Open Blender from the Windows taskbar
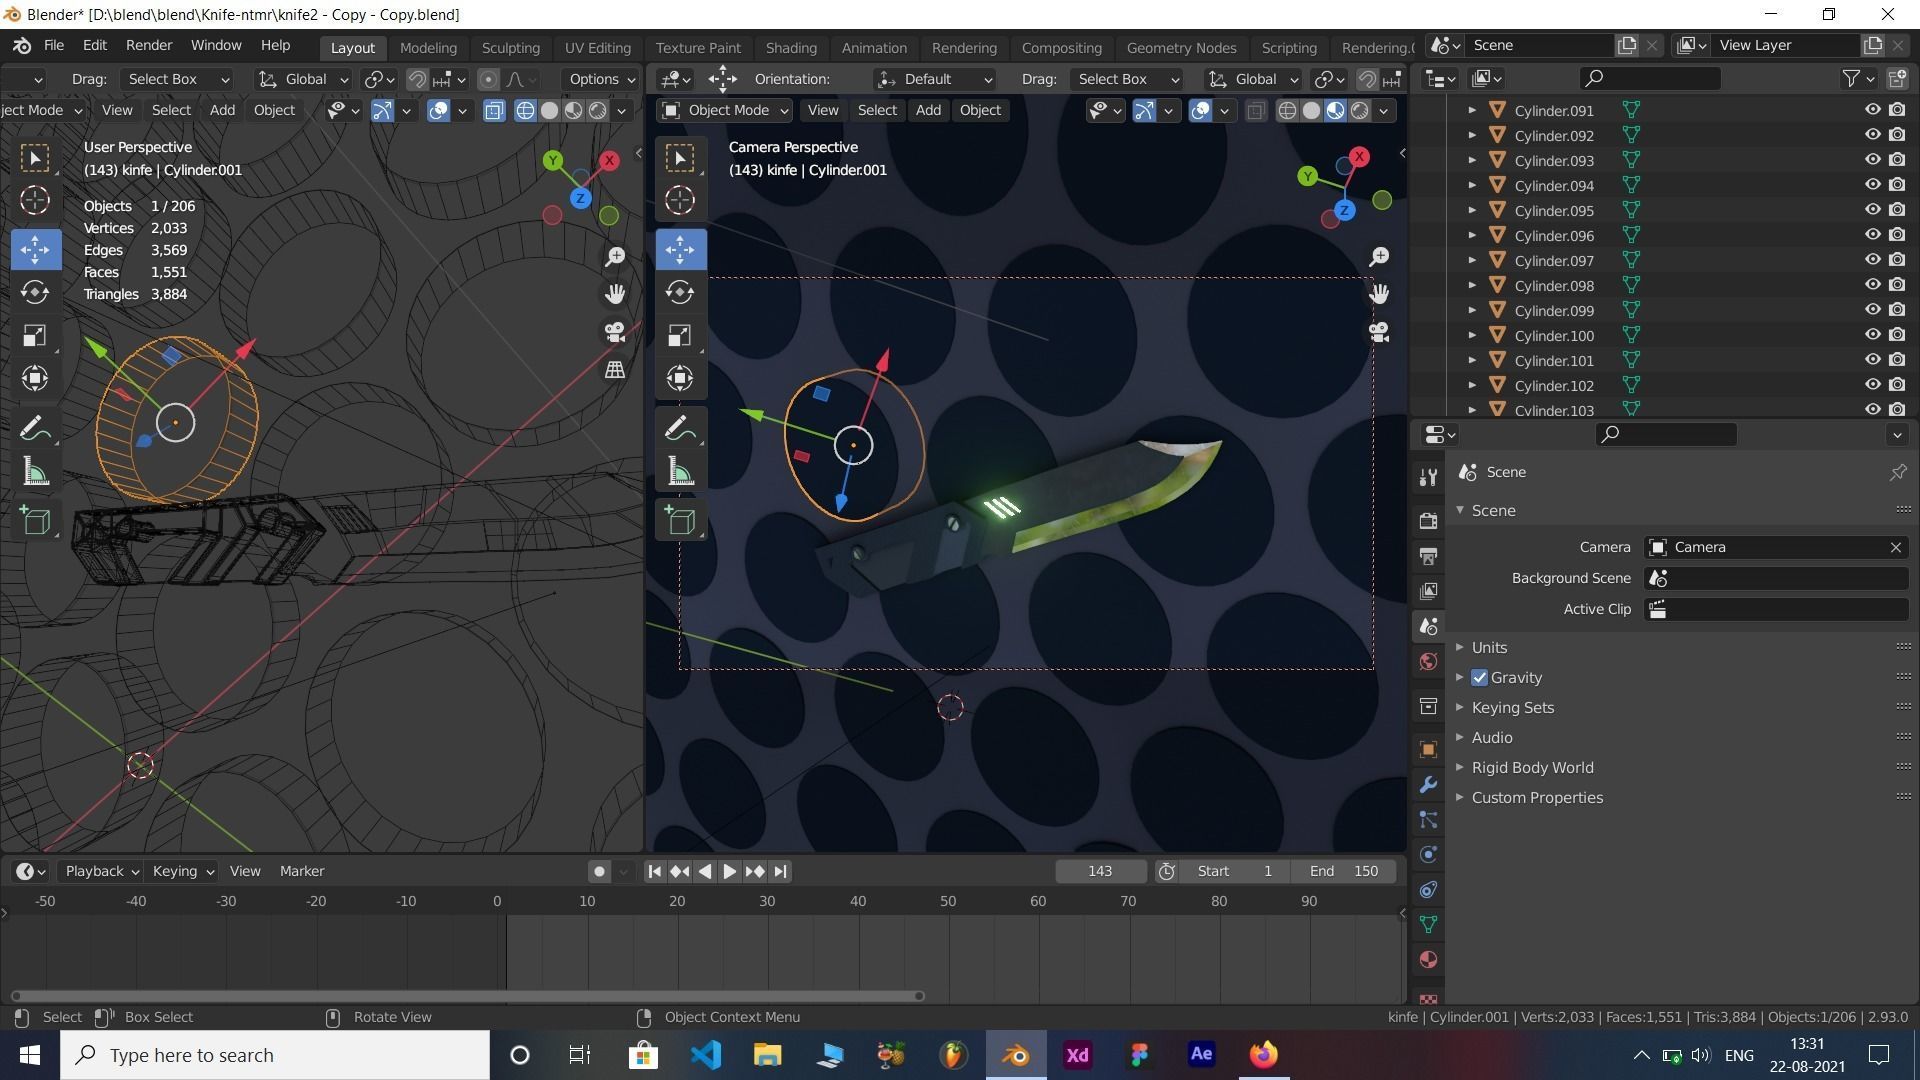 1015,1055
